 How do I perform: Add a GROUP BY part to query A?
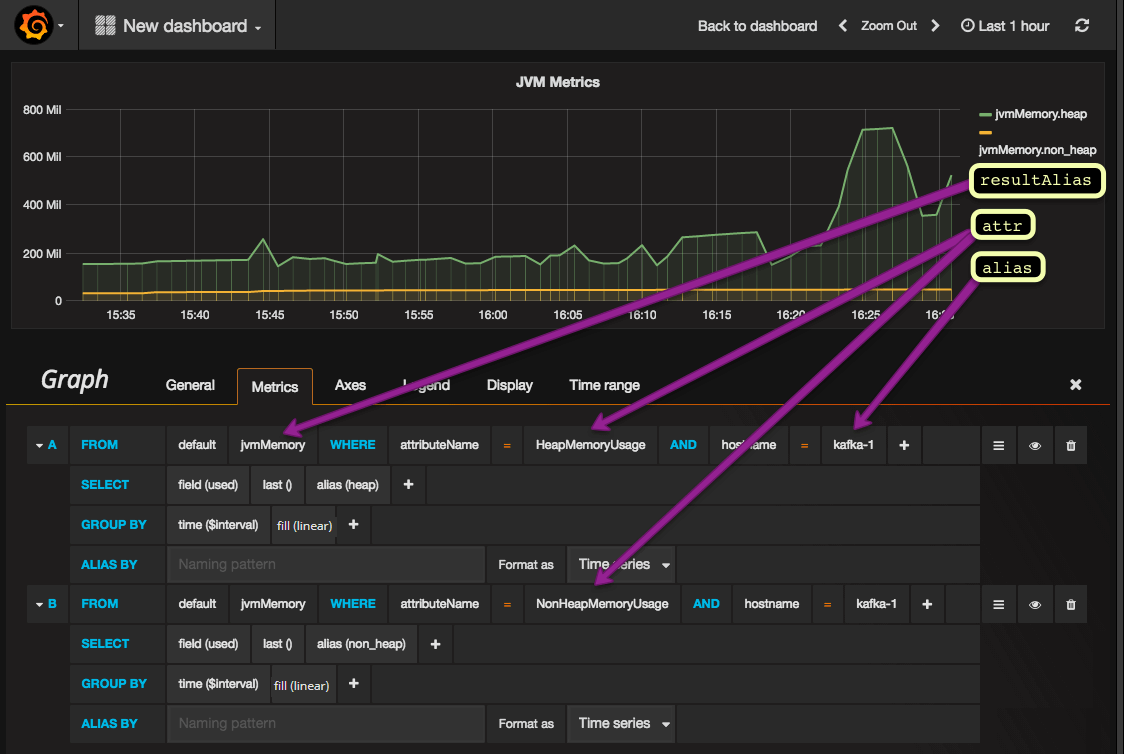(353, 525)
